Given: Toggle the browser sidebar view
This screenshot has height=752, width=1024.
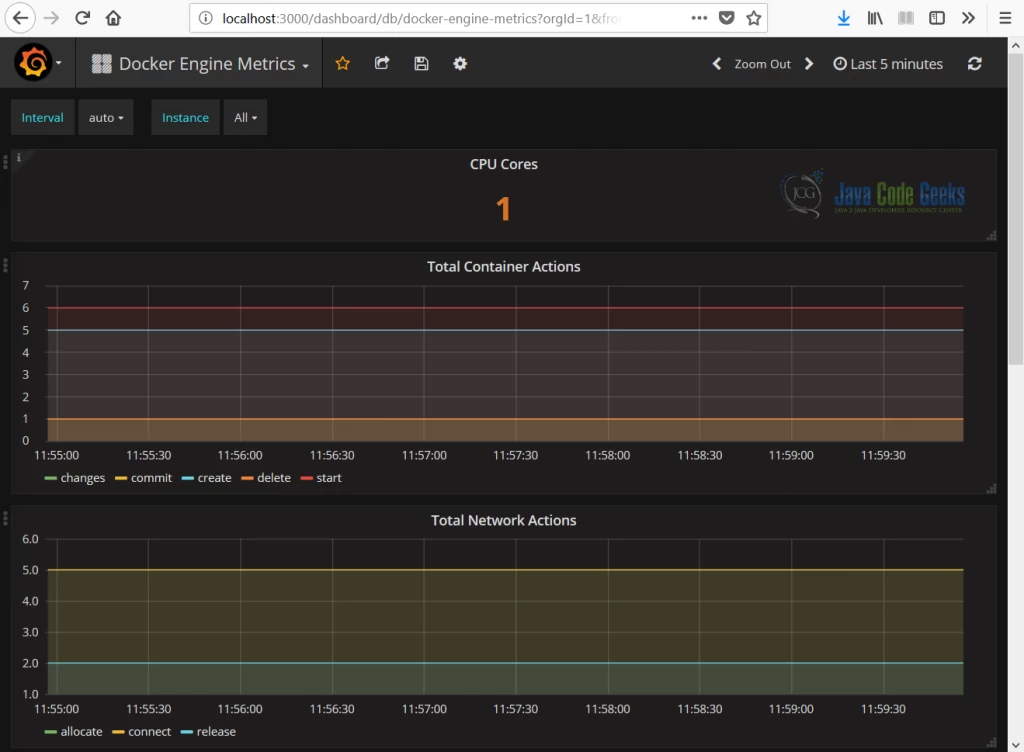Looking at the screenshot, I should point(936,18).
